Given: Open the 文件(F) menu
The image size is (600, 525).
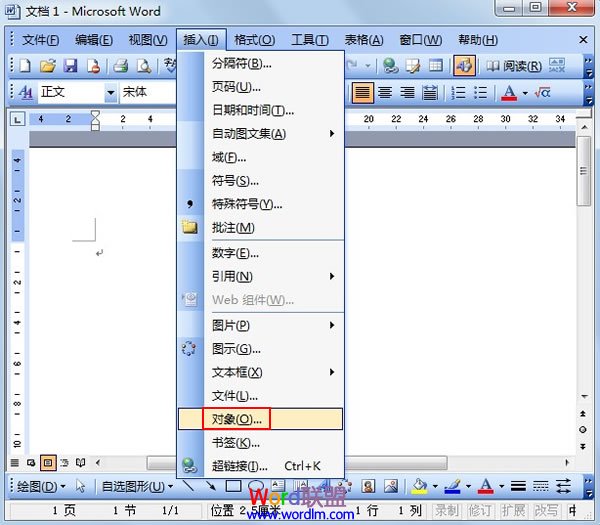Looking at the screenshot, I should click(41, 40).
